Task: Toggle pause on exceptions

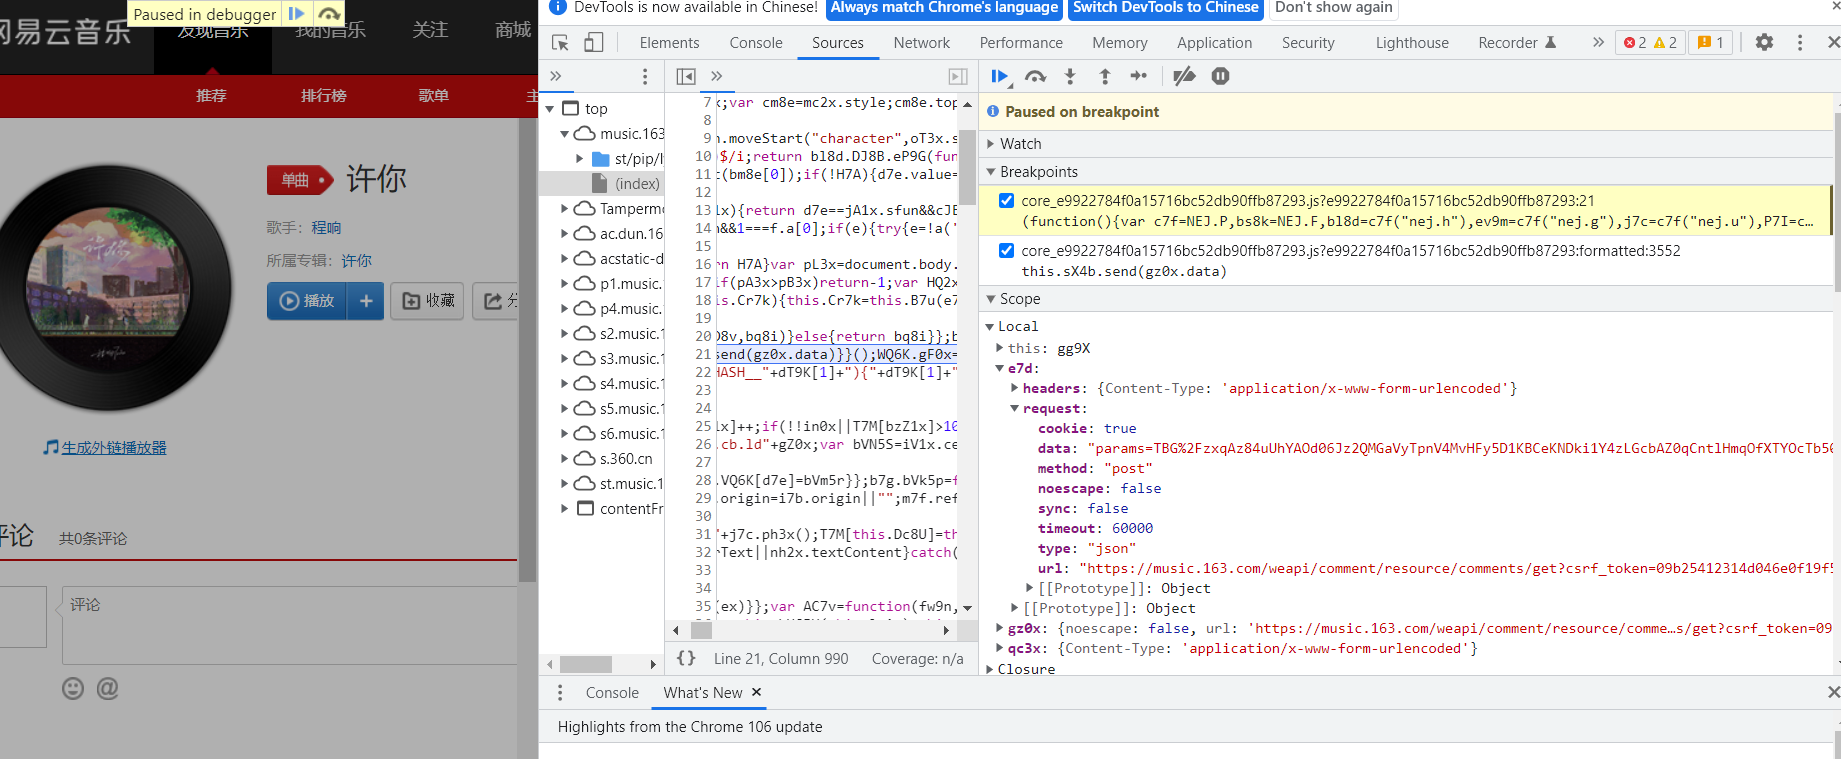Action: tap(1220, 76)
